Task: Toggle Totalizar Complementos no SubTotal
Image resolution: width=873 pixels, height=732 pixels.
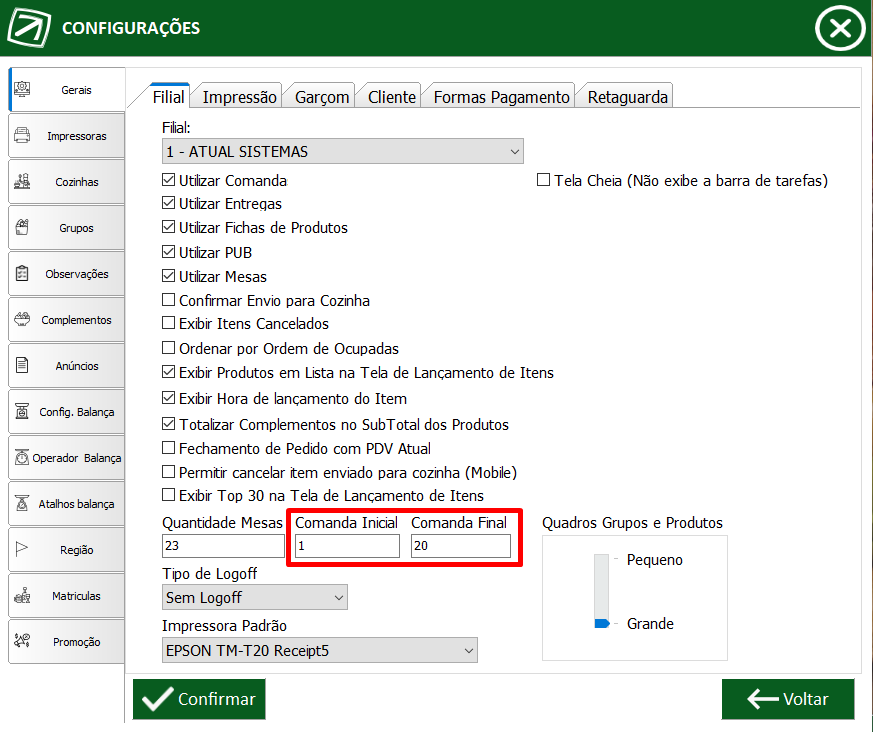Action: tap(168, 424)
